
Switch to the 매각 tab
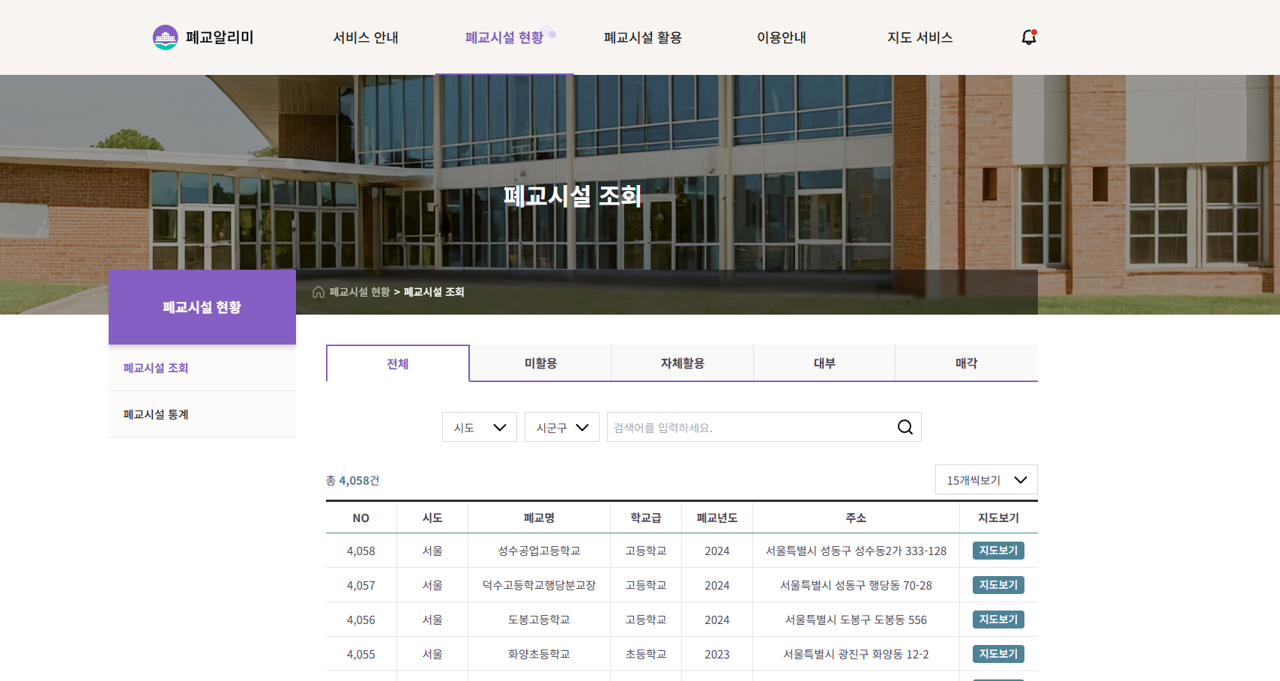click(x=966, y=363)
